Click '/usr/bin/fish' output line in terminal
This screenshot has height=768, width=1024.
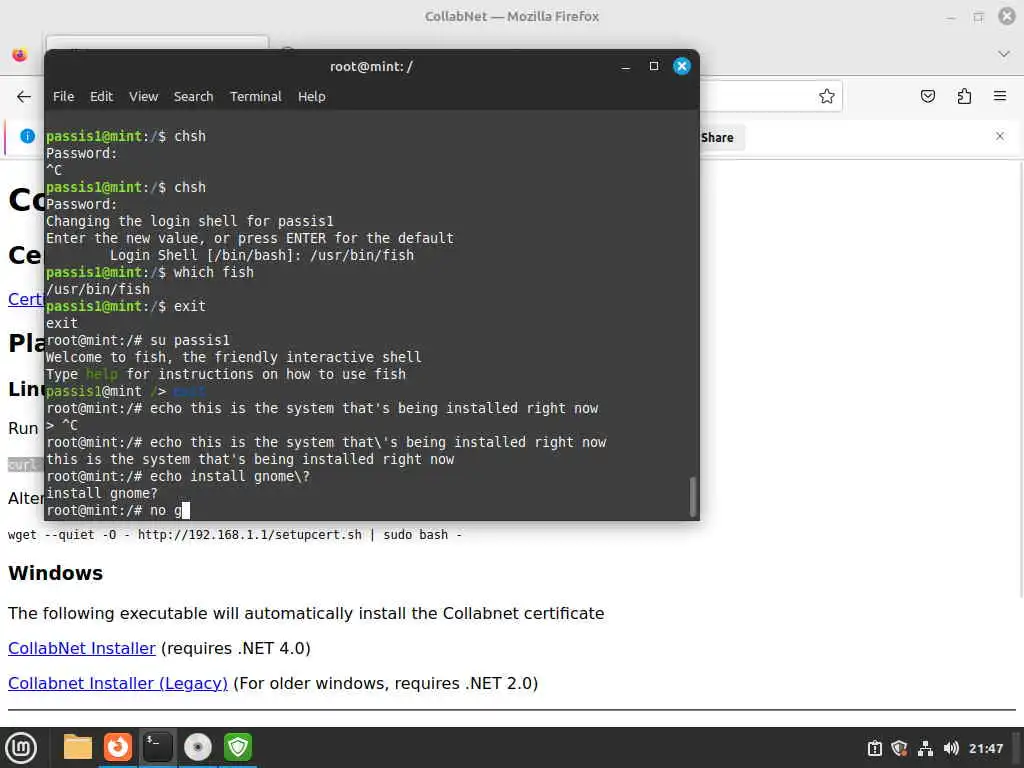coord(97,289)
